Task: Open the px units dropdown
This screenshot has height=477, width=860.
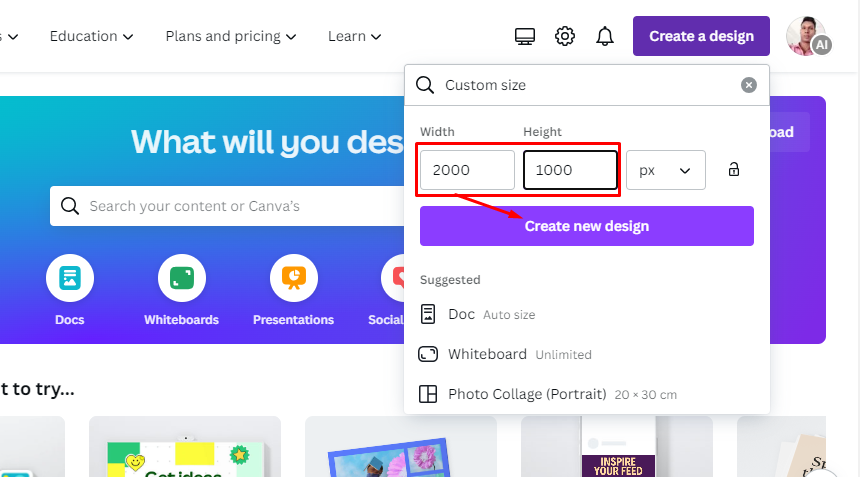Action: 665,170
